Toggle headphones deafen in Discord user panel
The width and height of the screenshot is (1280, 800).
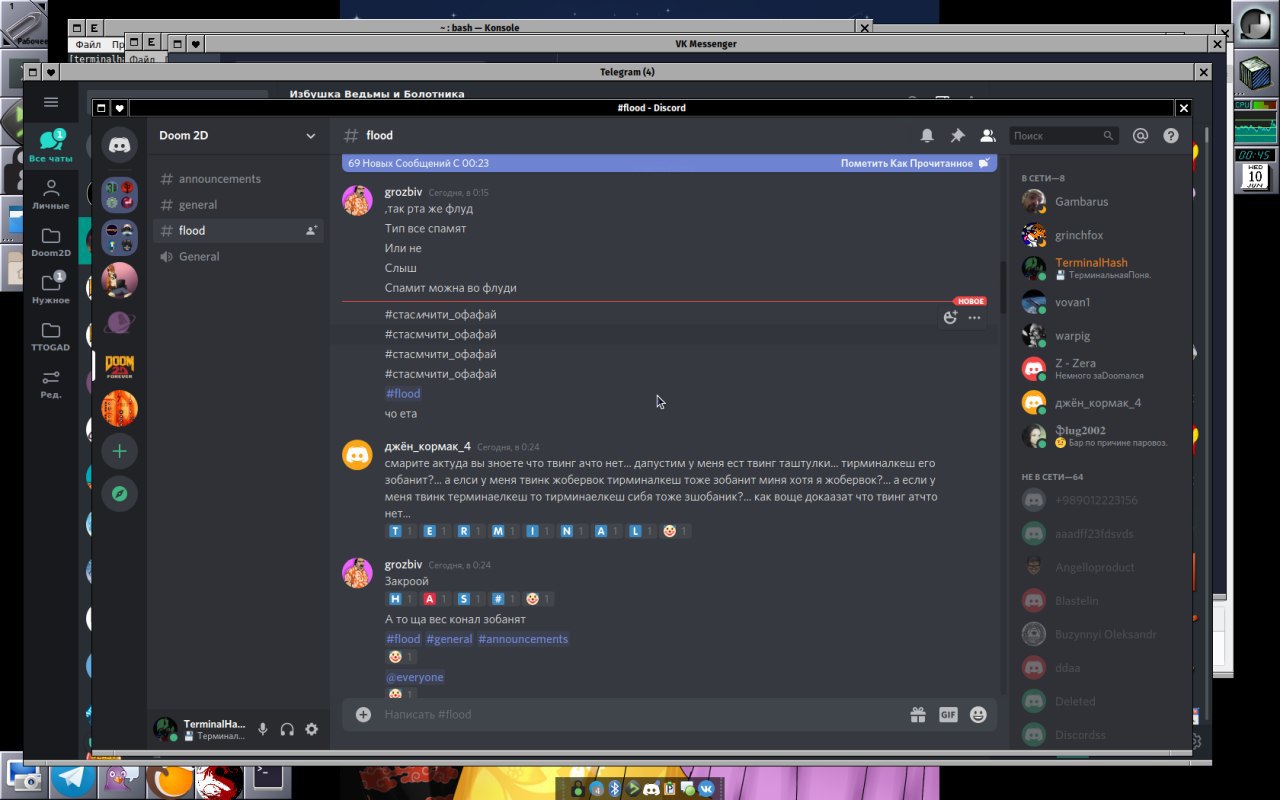(287, 729)
